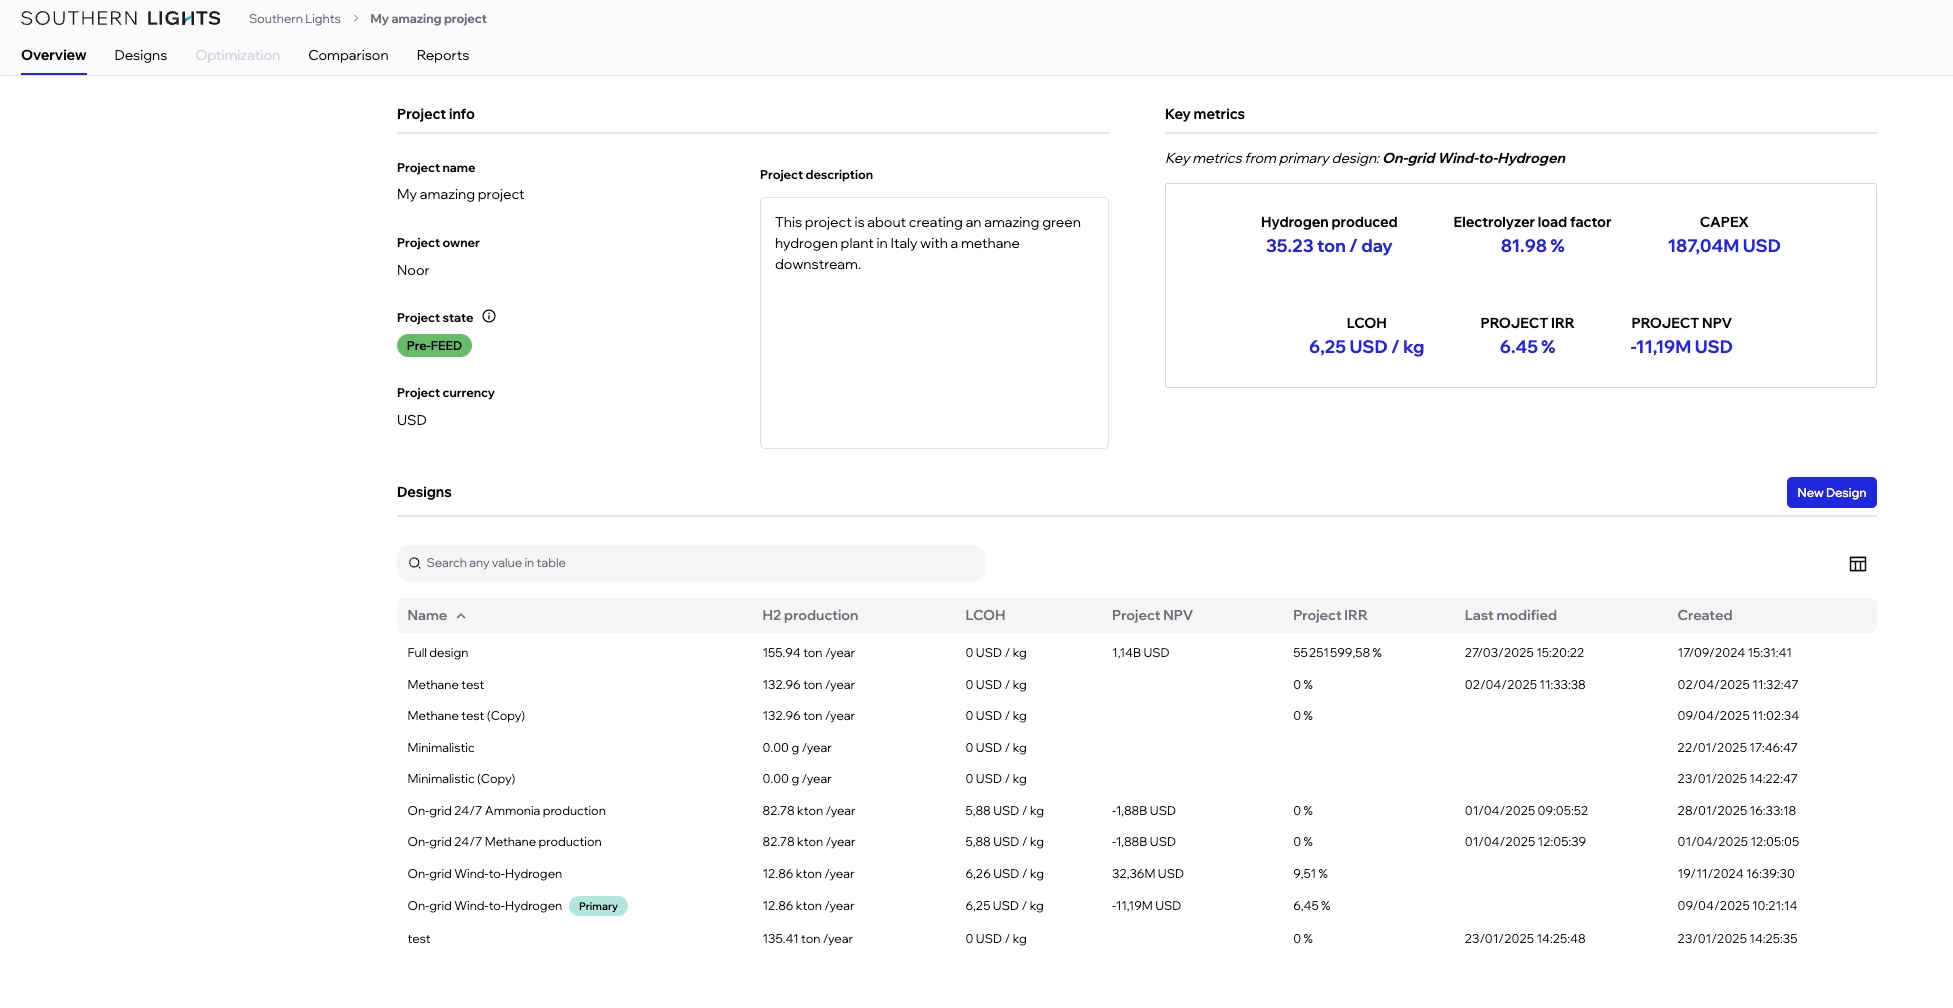Click created date 17/09/2024 15:31:41
1953x1008 pixels.
pyautogui.click(x=1734, y=653)
